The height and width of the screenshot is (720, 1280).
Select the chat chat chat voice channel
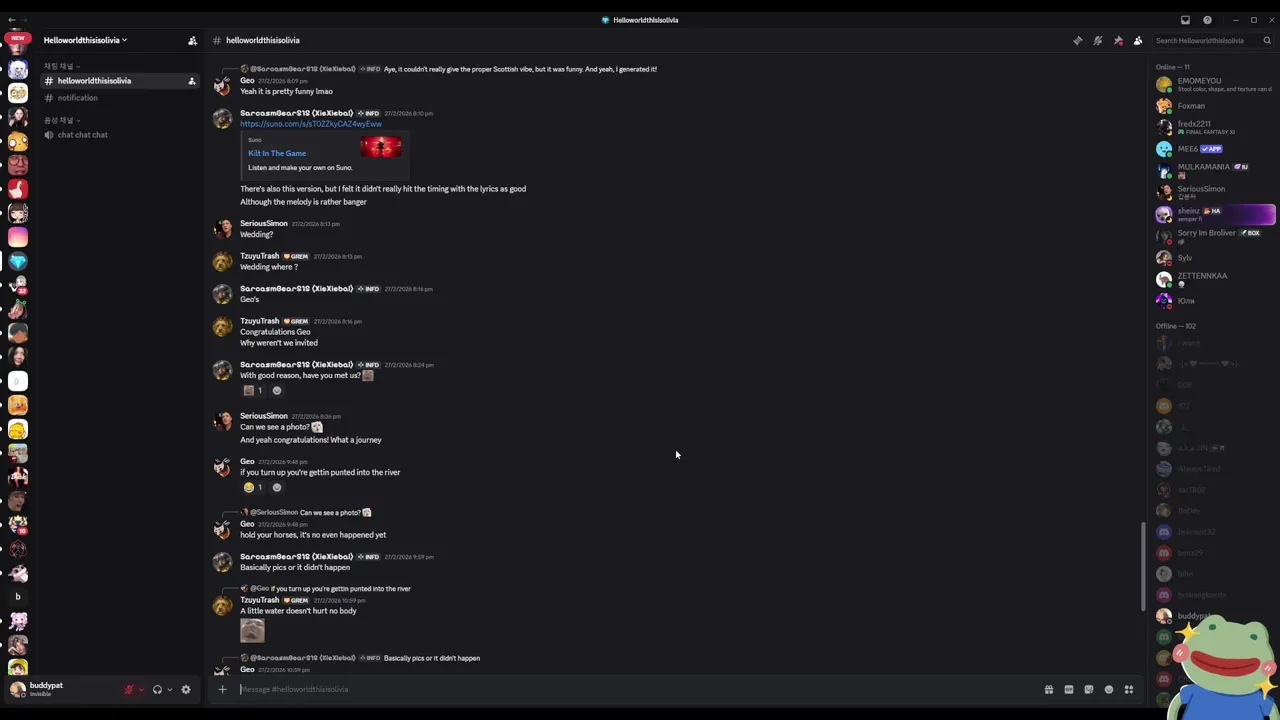pyautogui.click(x=82, y=135)
